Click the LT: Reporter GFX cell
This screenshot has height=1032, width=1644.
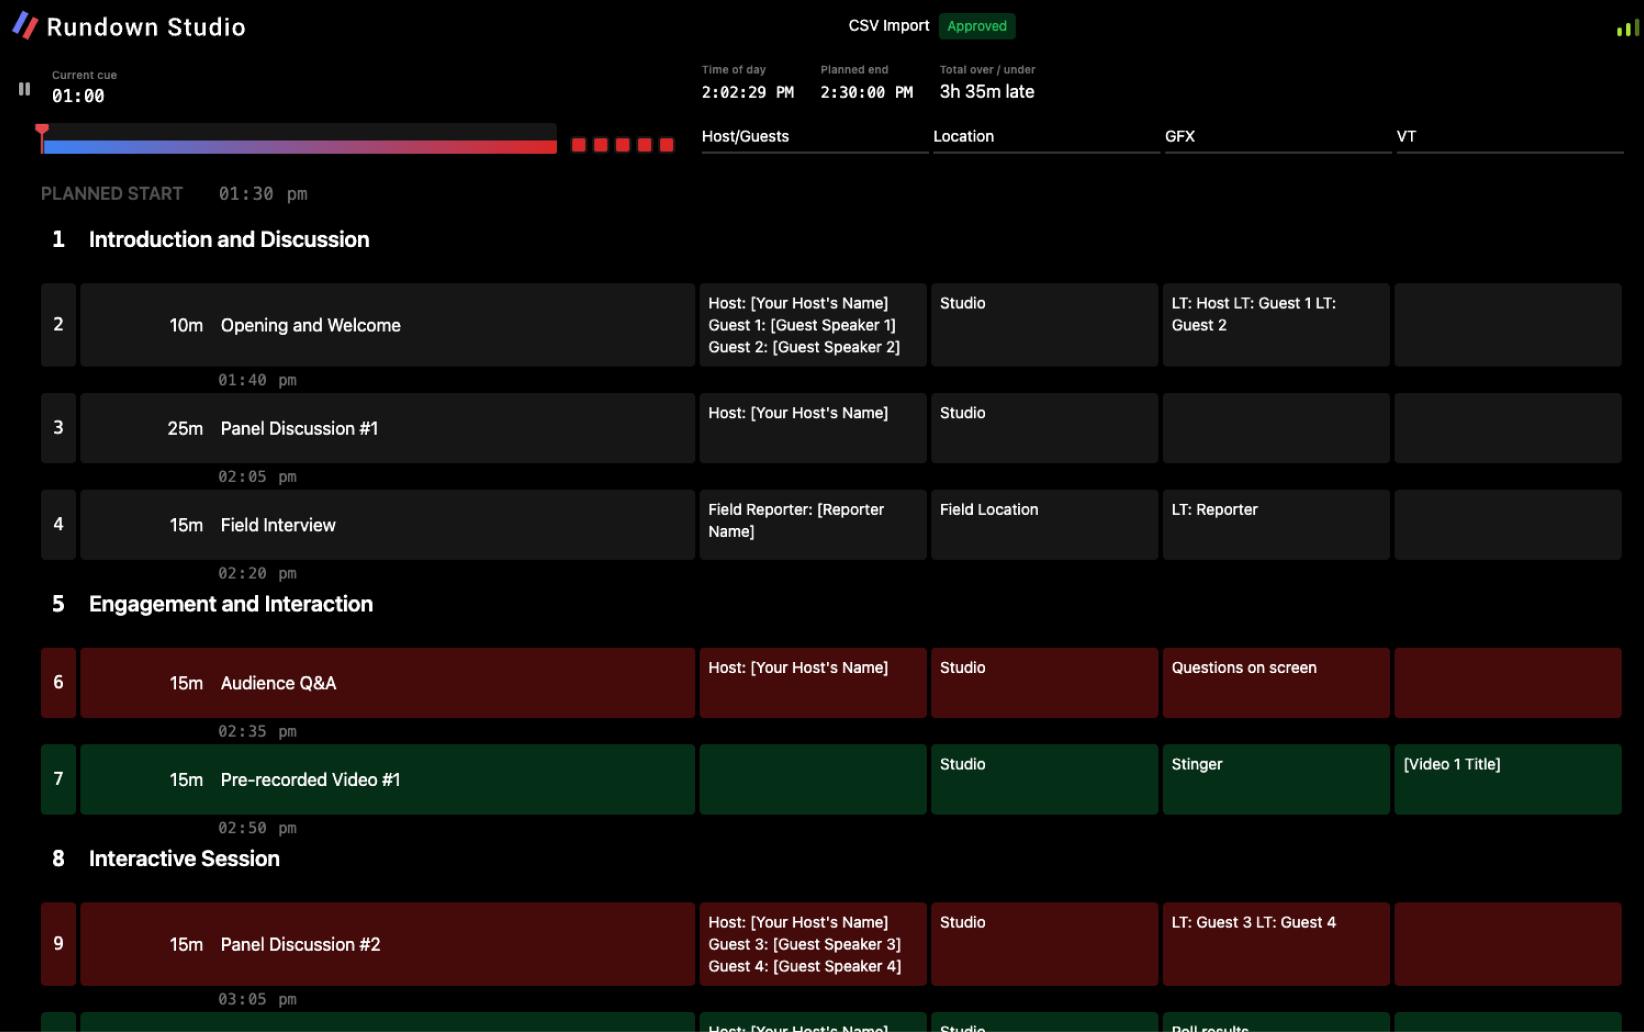(x=1276, y=525)
